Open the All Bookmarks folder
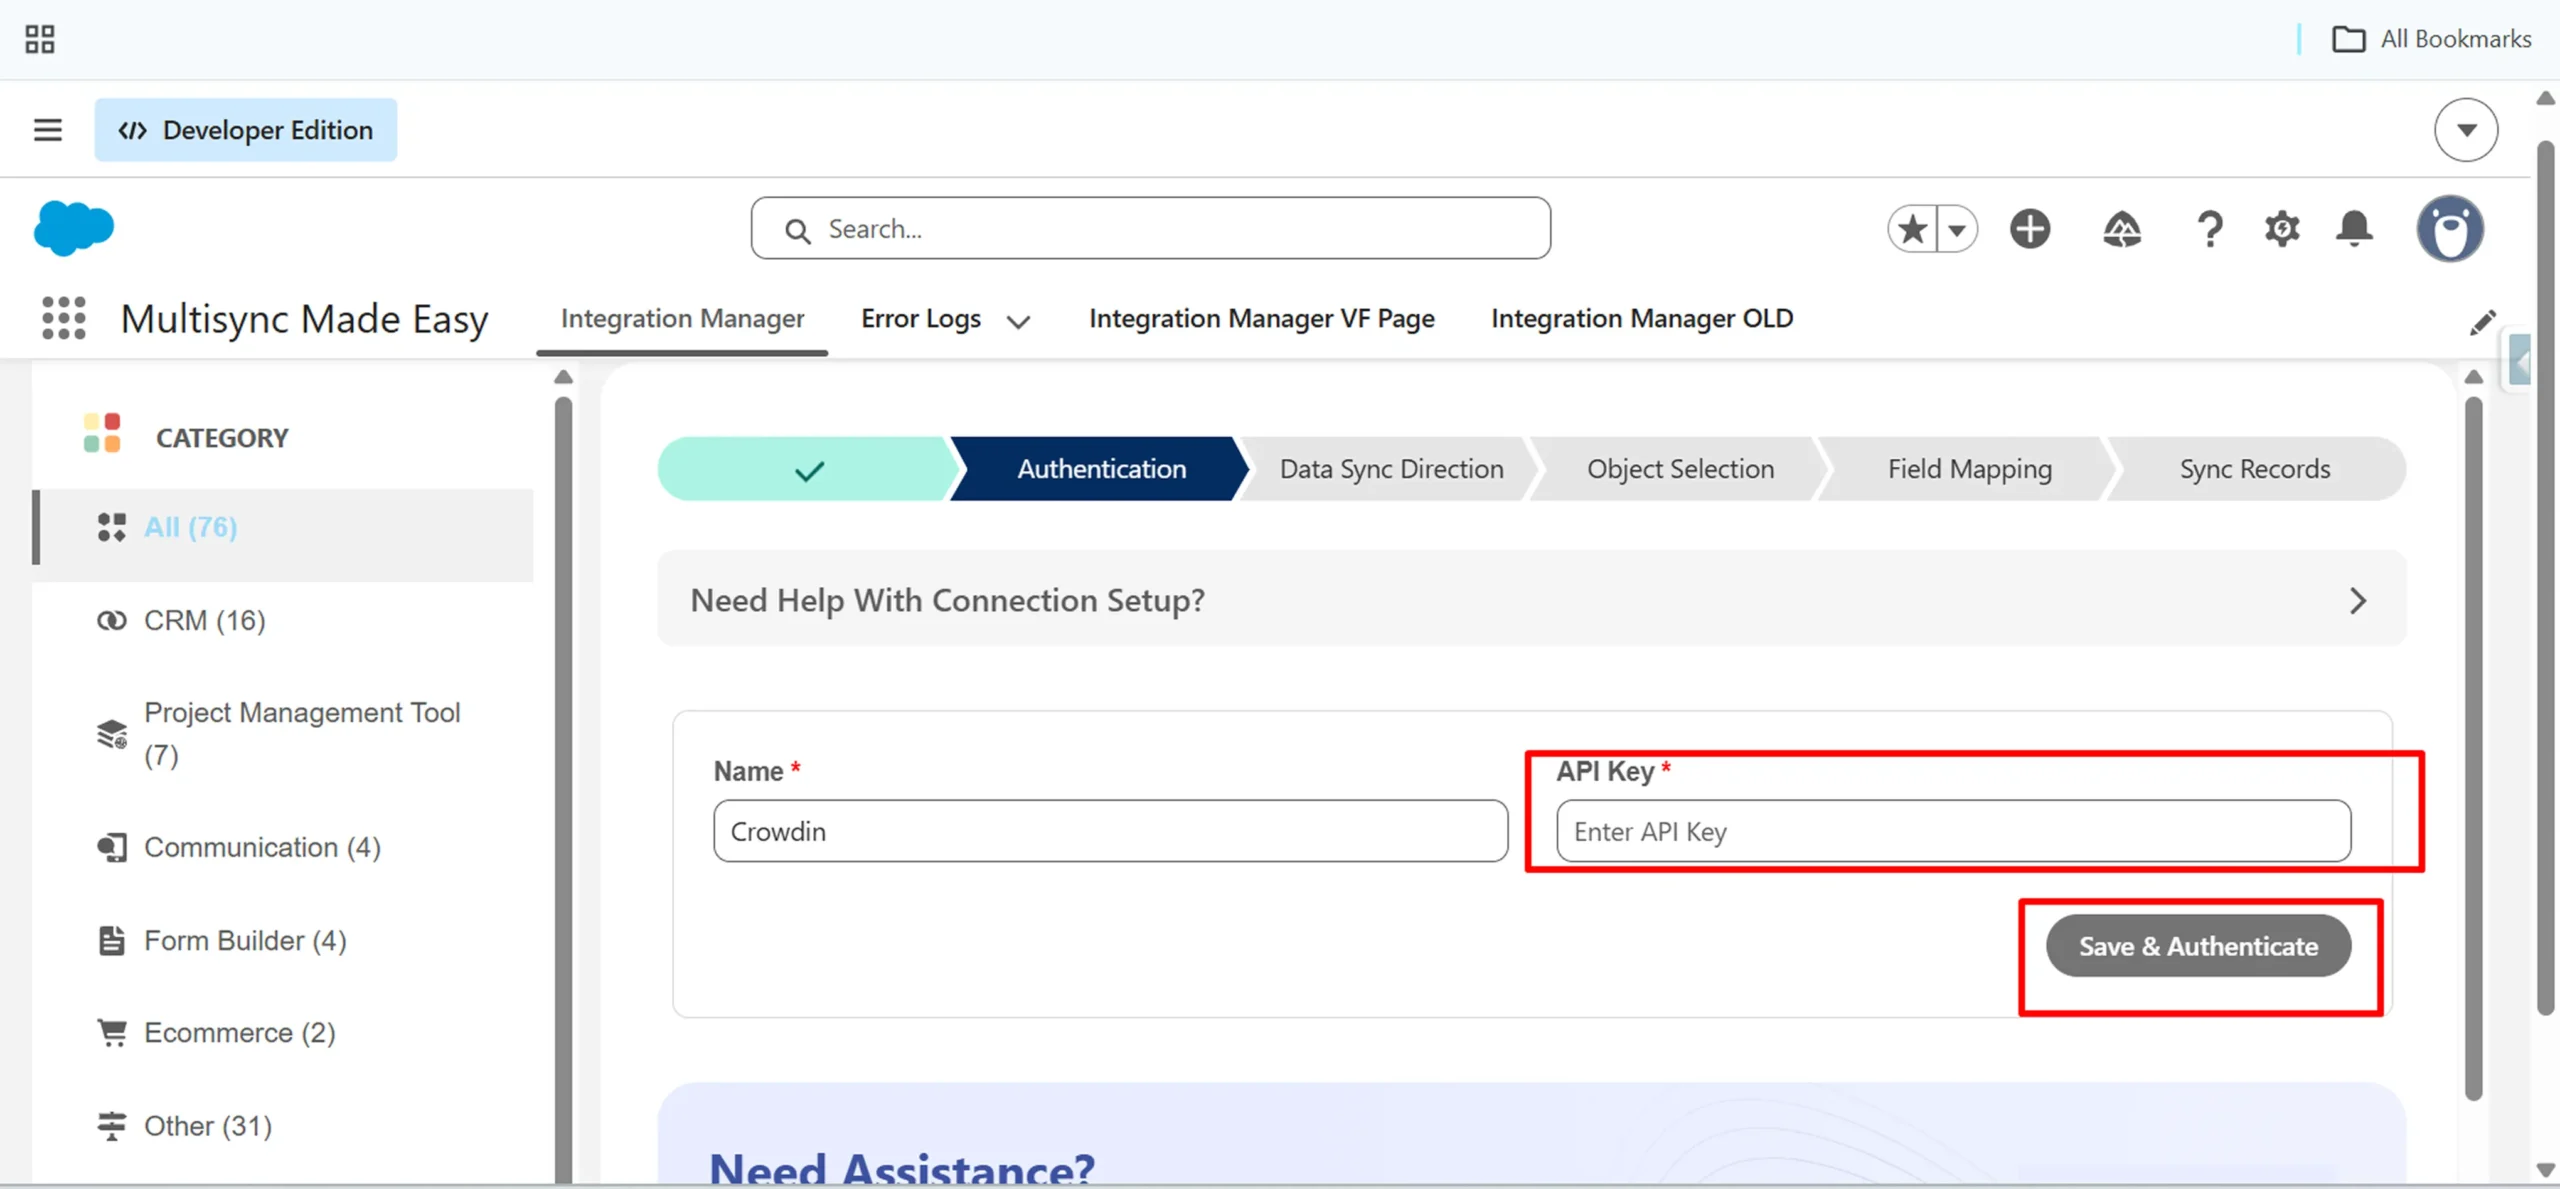Viewport: 2560px width, 1189px height. click(x=2432, y=39)
